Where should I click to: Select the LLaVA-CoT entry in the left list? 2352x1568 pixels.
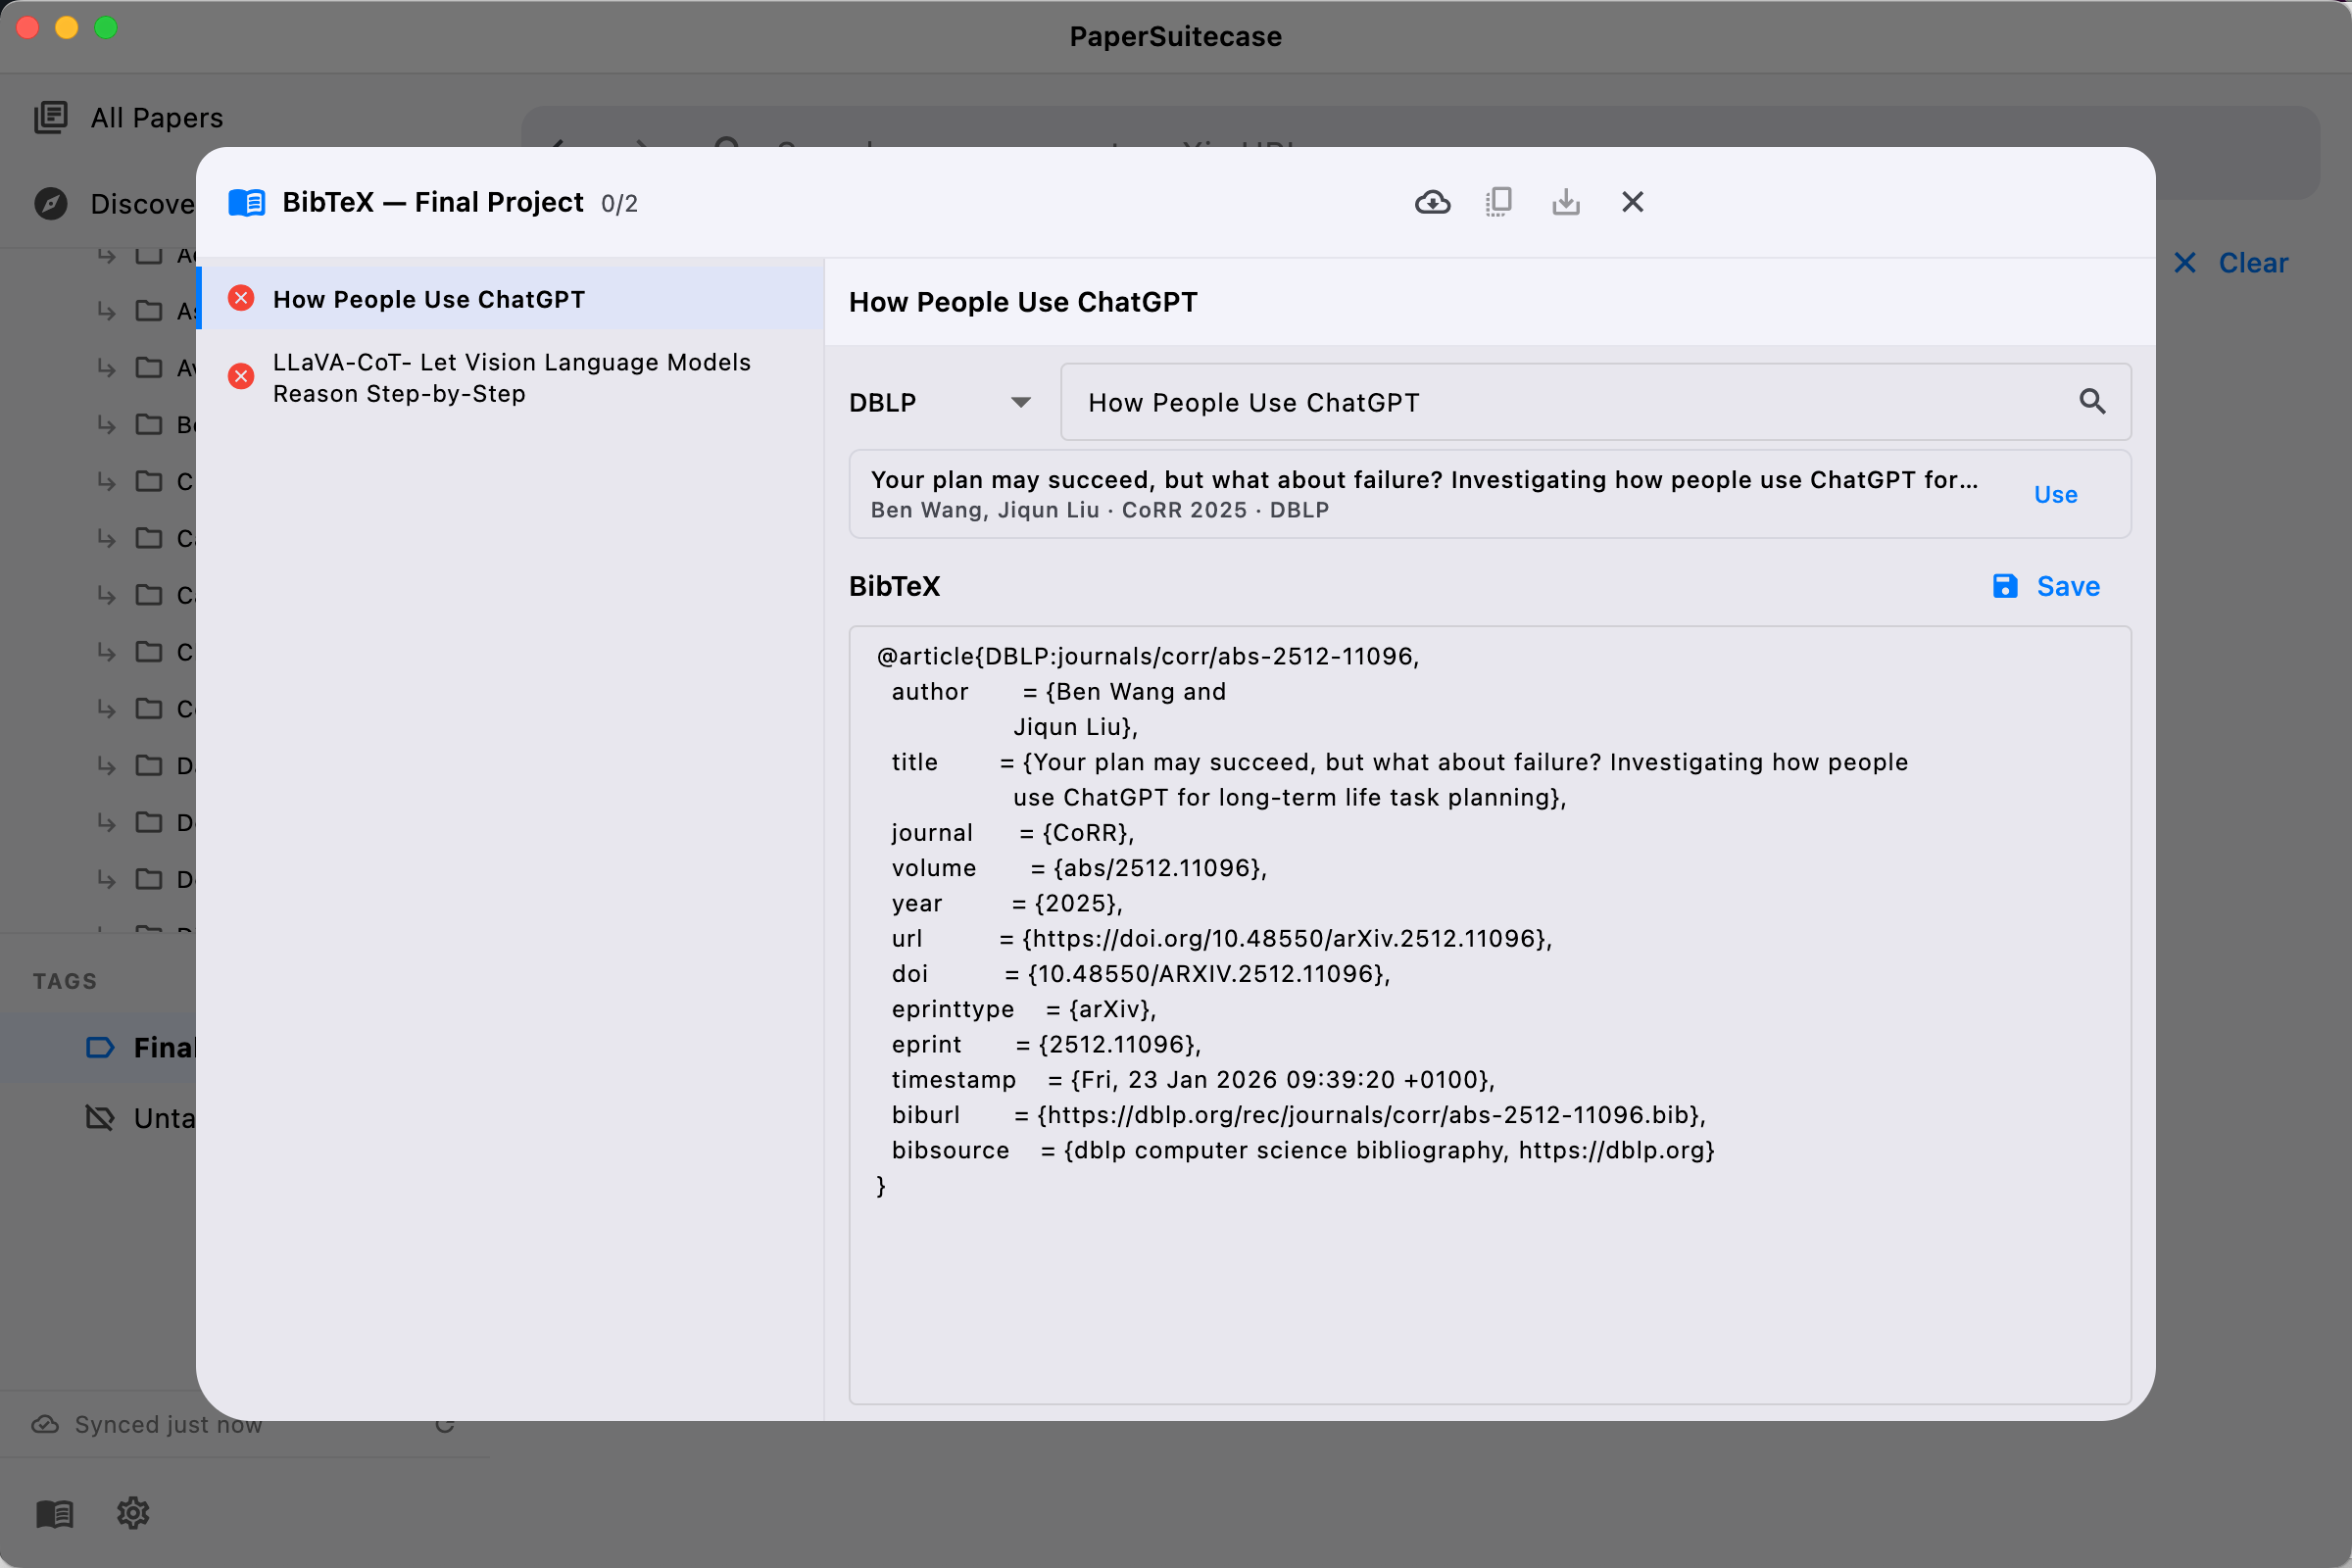pyautogui.click(x=511, y=377)
